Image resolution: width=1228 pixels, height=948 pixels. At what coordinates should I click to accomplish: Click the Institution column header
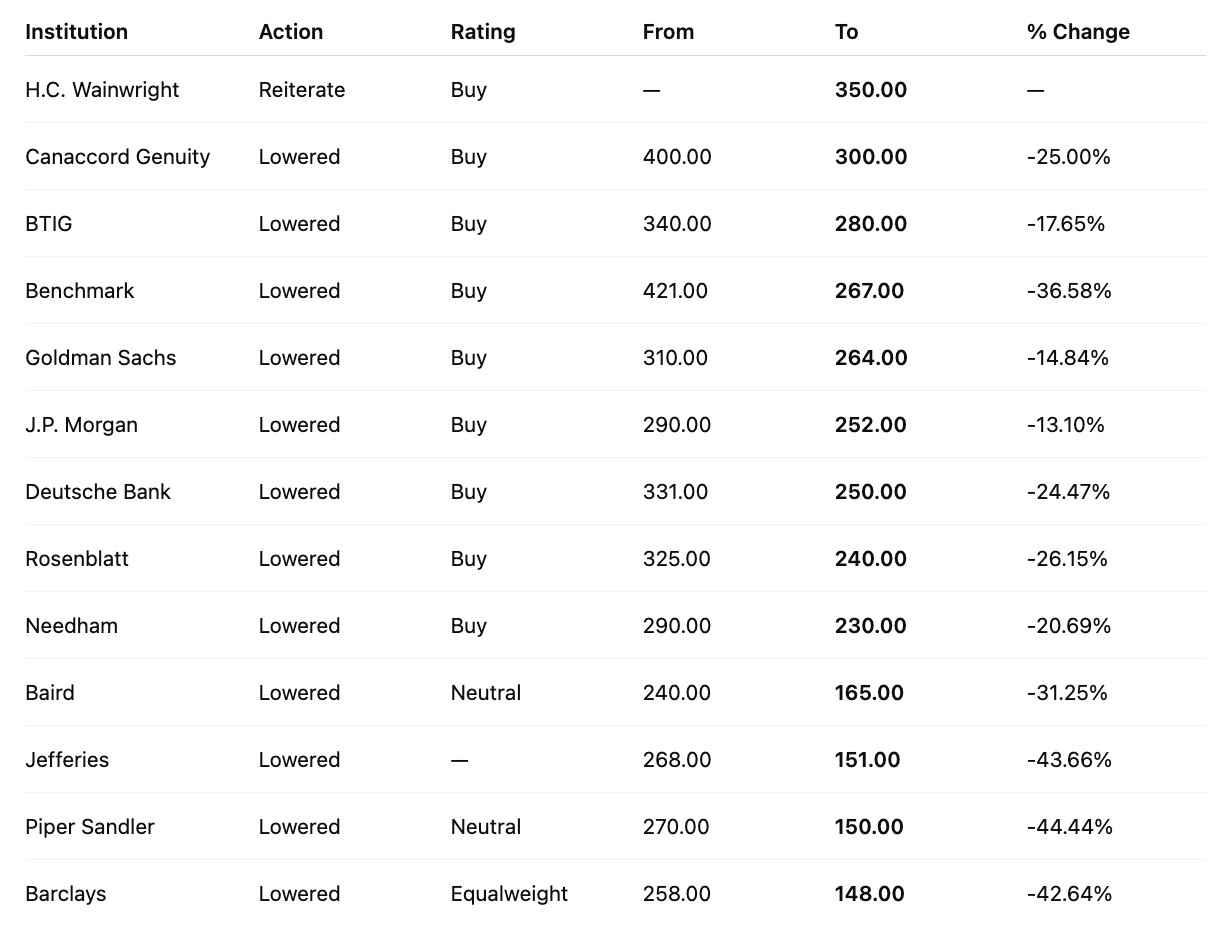point(76,32)
